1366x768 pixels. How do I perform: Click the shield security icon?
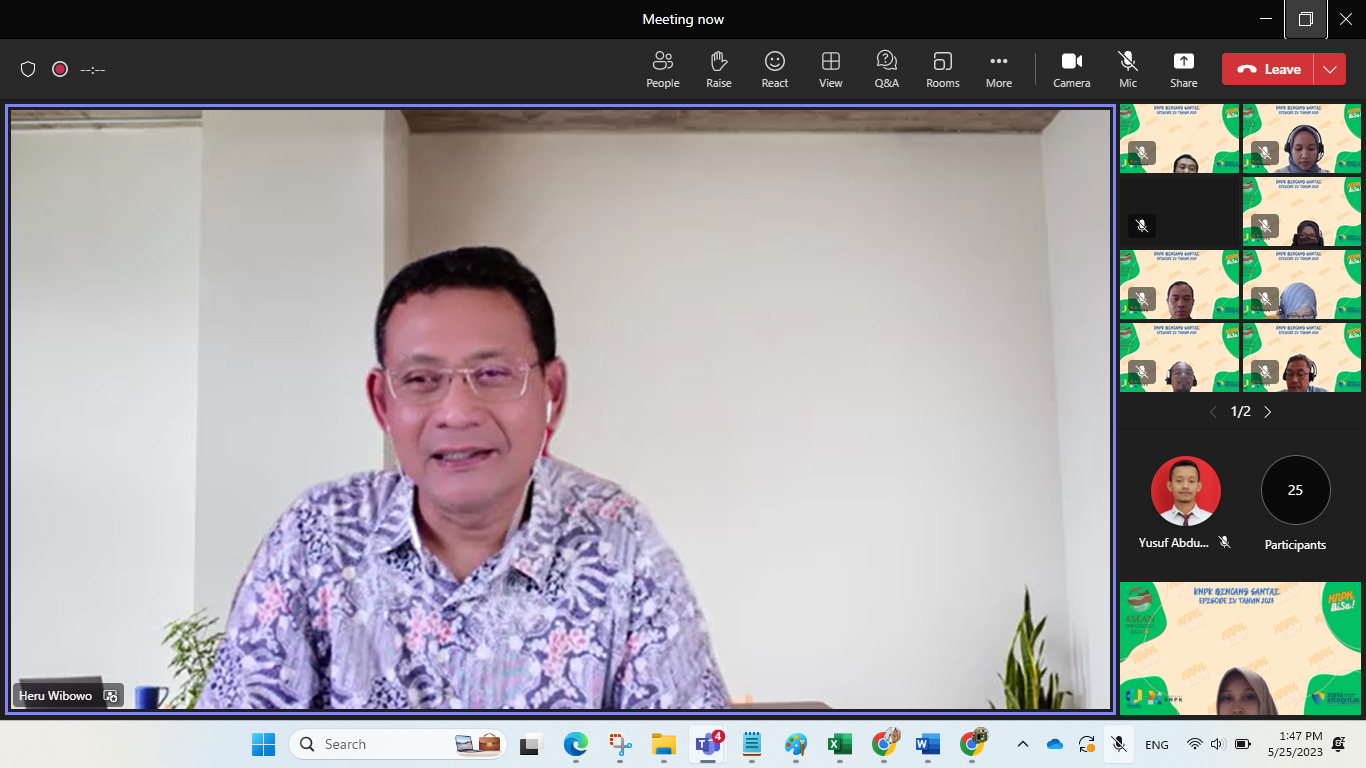tap(28, 69)
